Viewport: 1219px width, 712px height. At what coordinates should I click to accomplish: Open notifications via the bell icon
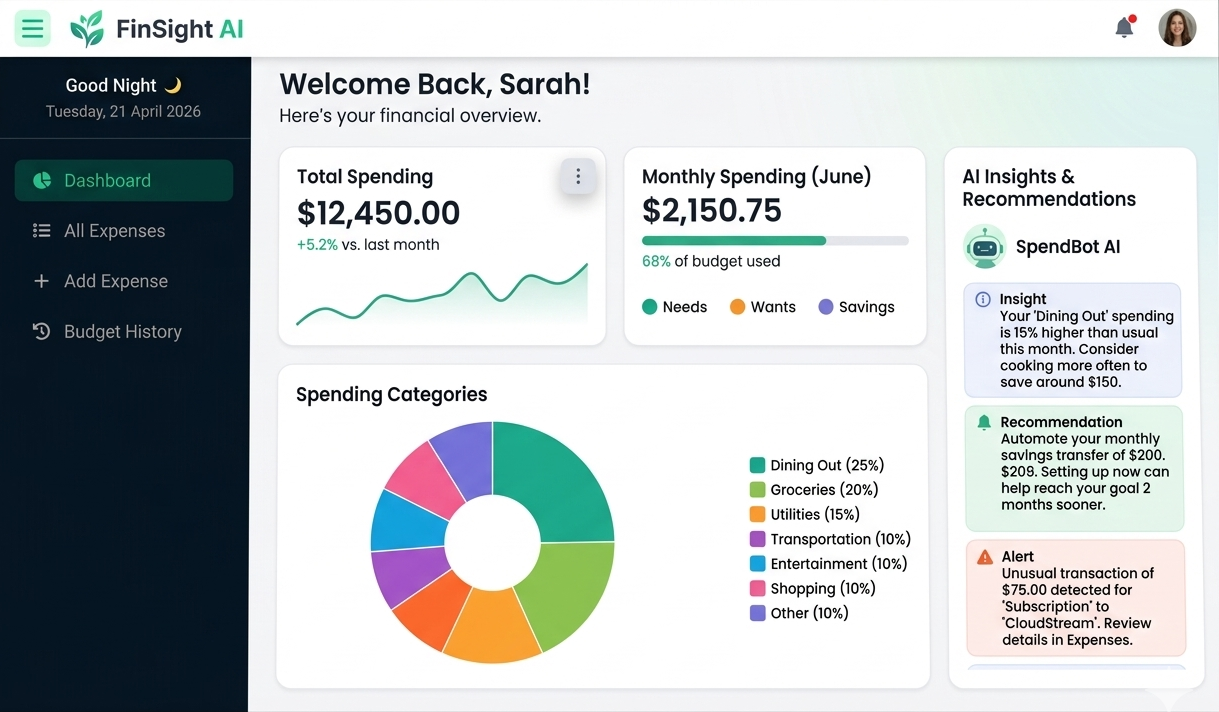pos(1122,28)
